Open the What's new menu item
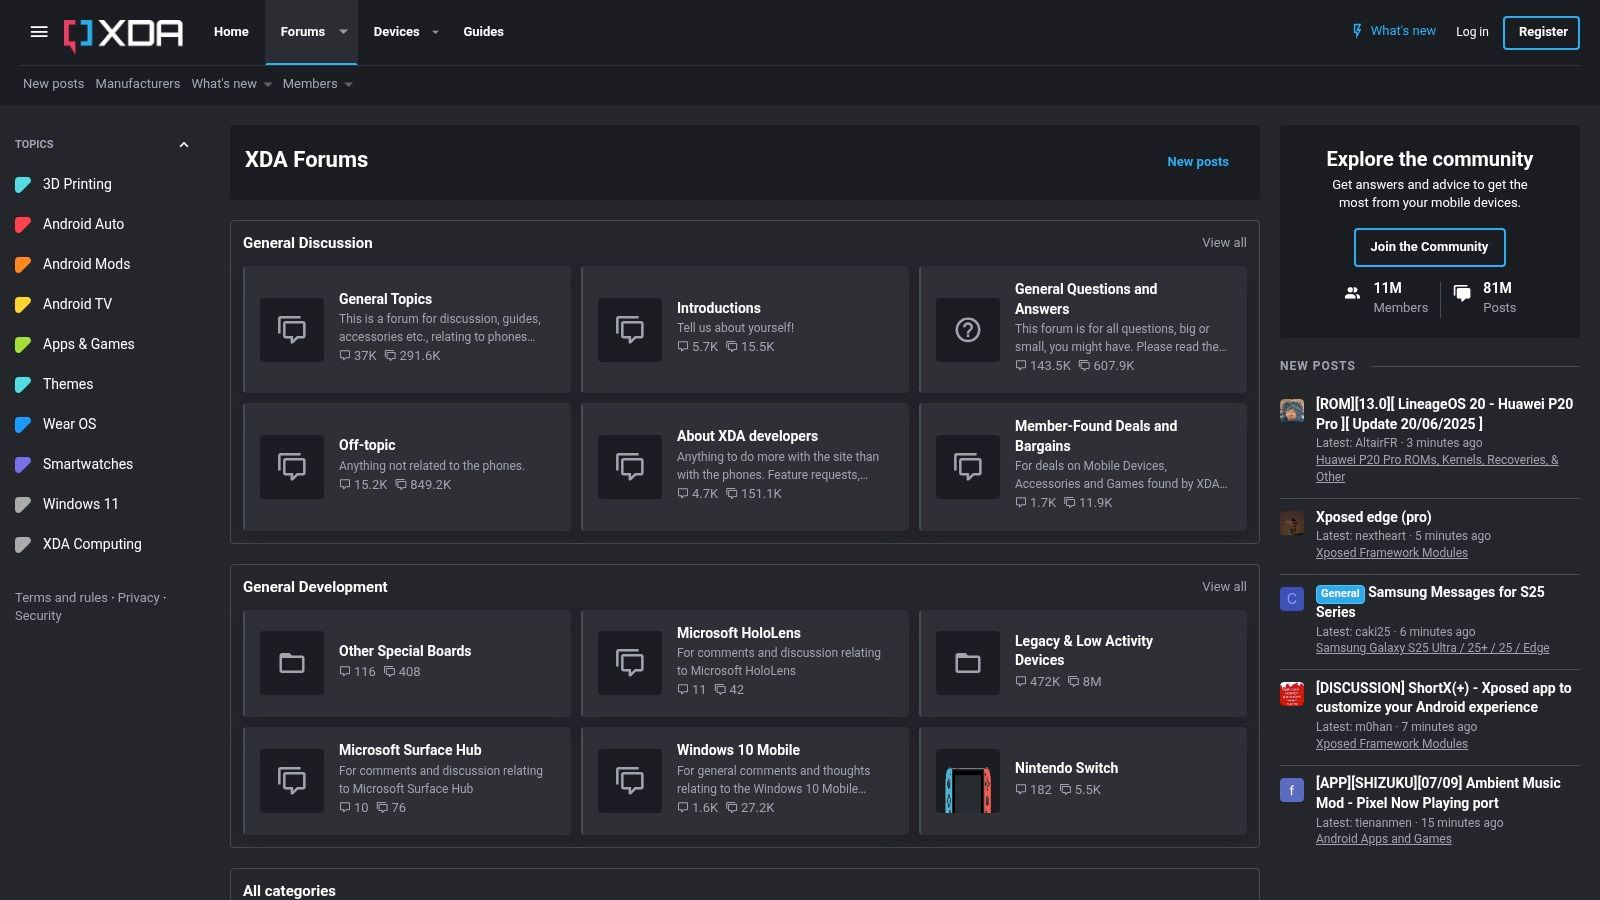 pos(1393,30)
